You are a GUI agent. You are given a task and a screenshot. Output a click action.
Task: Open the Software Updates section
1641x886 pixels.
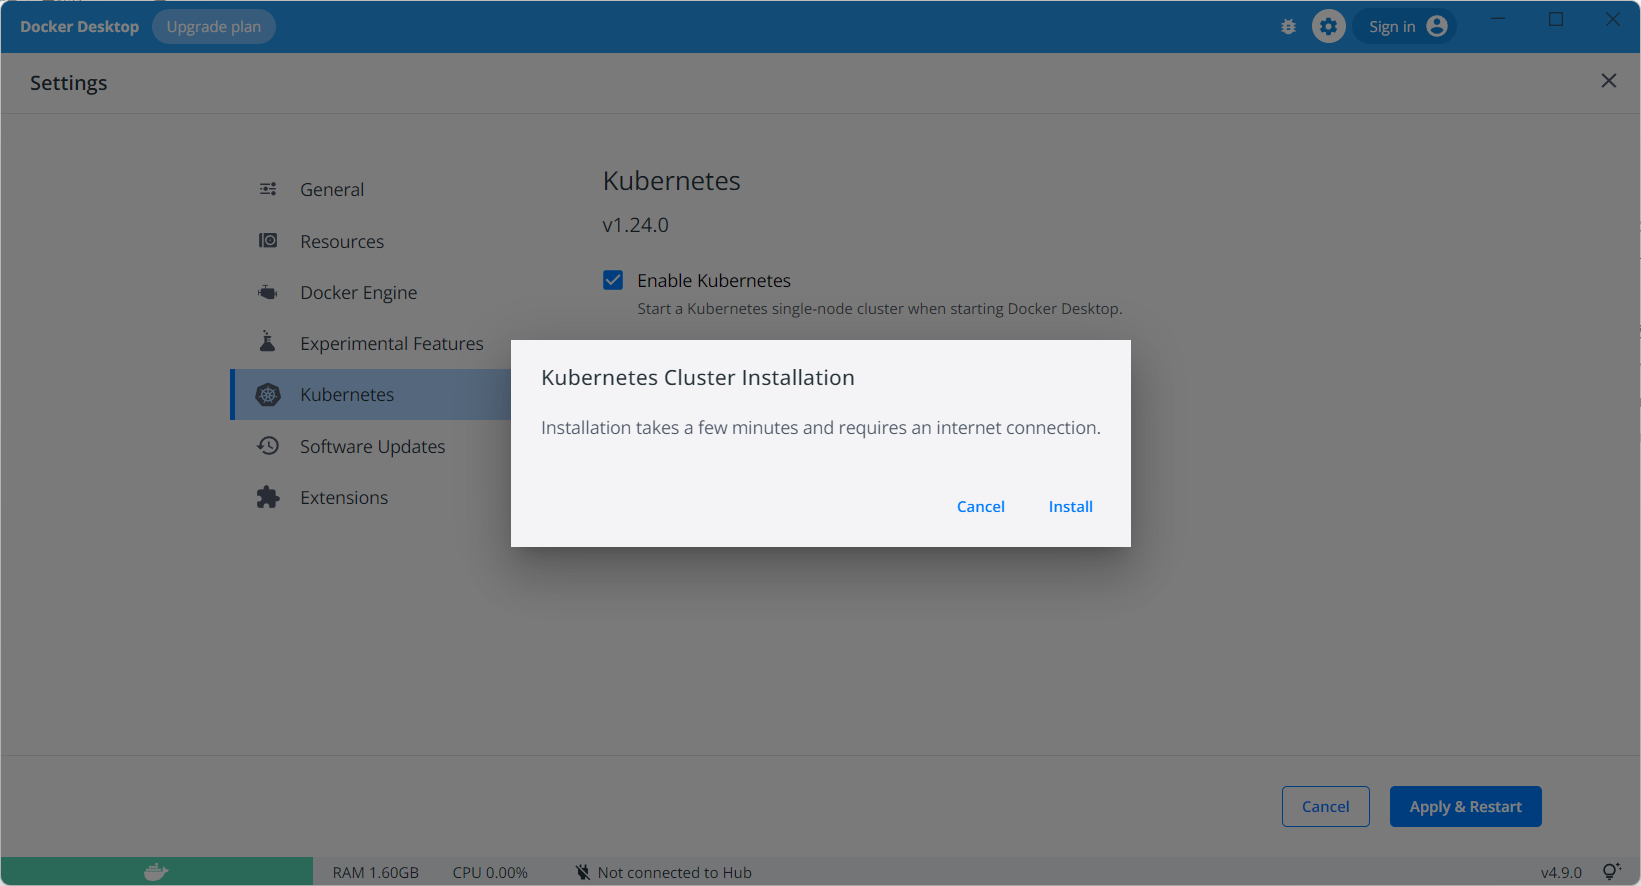point(371,446)
